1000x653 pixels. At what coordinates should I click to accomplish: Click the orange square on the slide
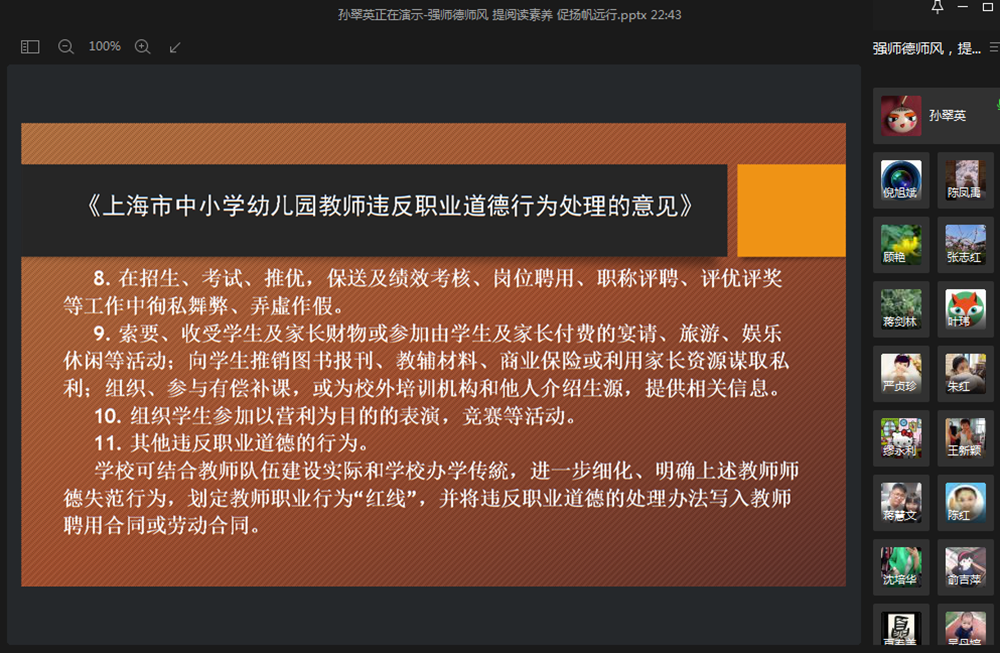(791, 210)
